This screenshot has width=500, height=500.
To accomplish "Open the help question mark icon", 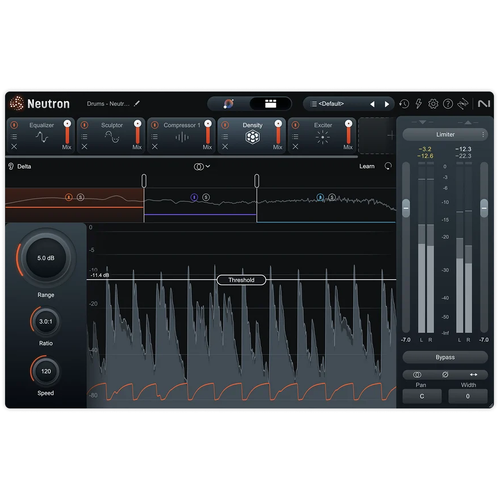I will click(448, 104).
